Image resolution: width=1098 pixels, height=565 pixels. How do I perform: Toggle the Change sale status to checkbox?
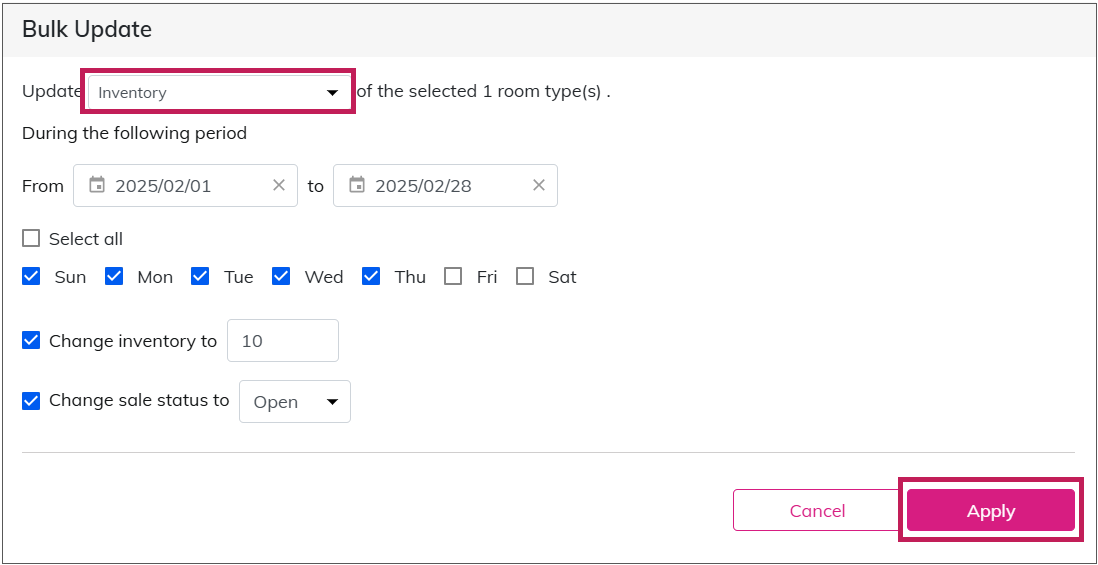[x=31, y=401]
